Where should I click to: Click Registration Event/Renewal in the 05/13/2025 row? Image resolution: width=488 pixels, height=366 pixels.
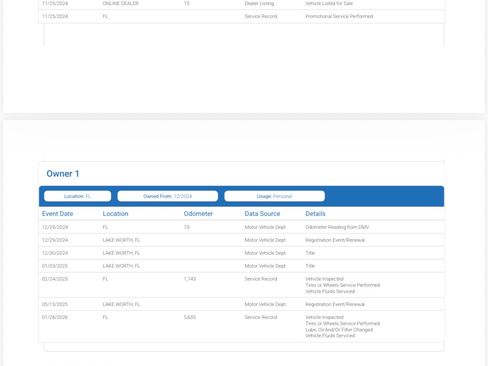[335, 304]
